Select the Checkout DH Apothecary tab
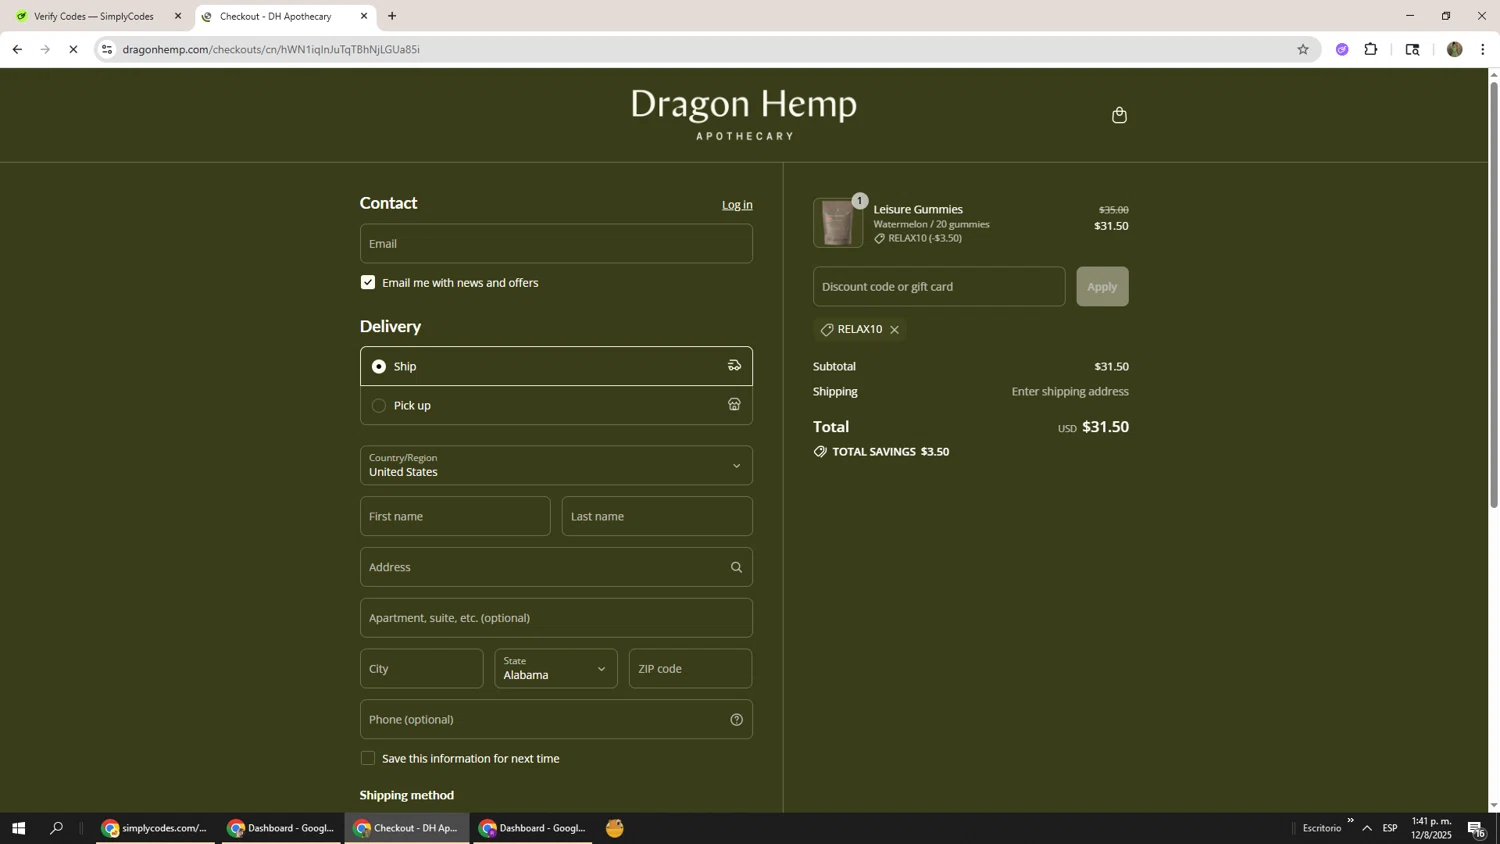This screenshot has width=1500, height=844. tap(285, 16)
